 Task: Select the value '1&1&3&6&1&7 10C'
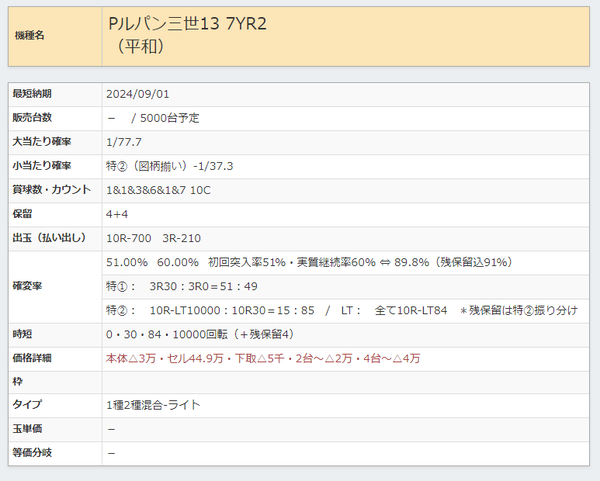tap(158, 190)
